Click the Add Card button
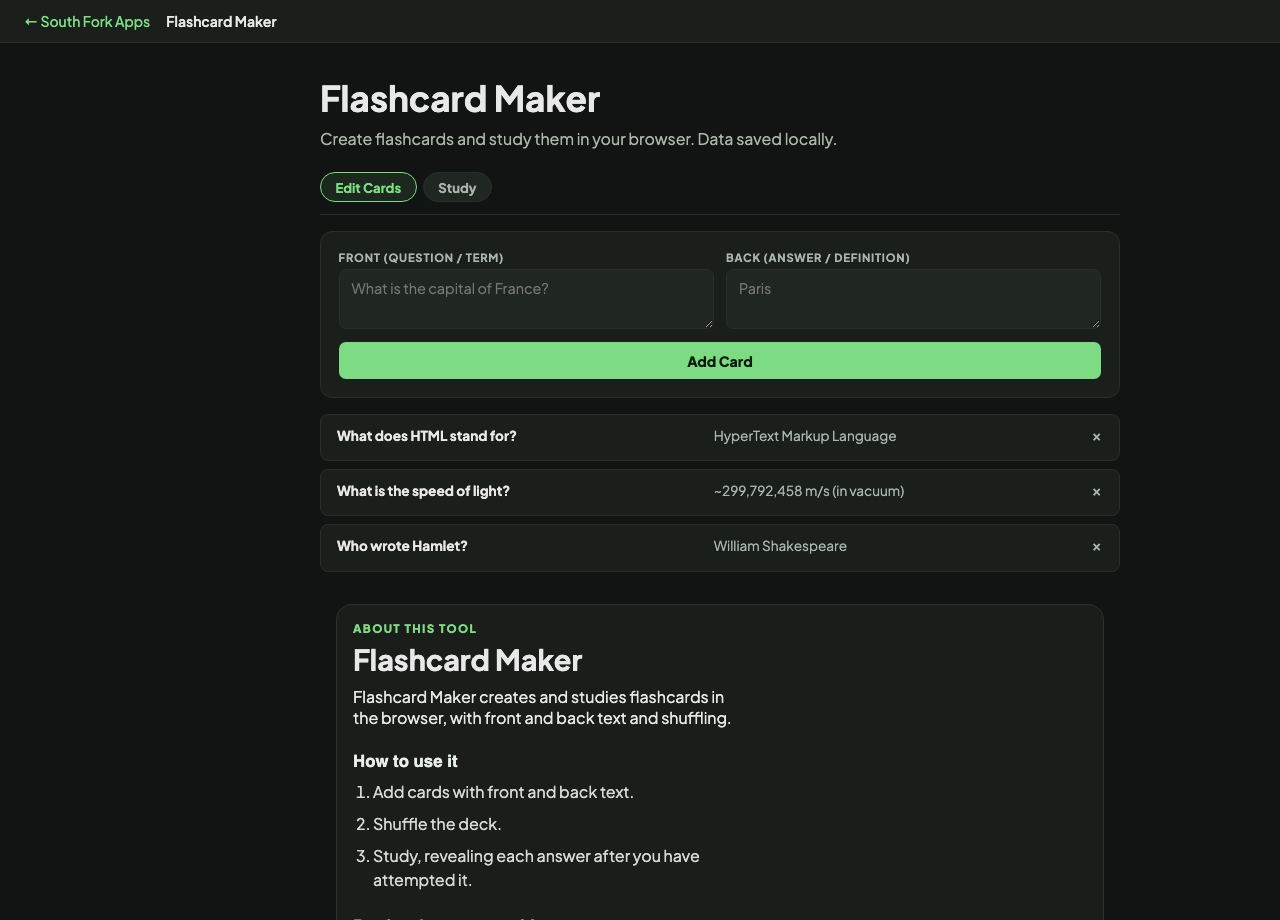 pyautogui.click(x=720, y=361)
